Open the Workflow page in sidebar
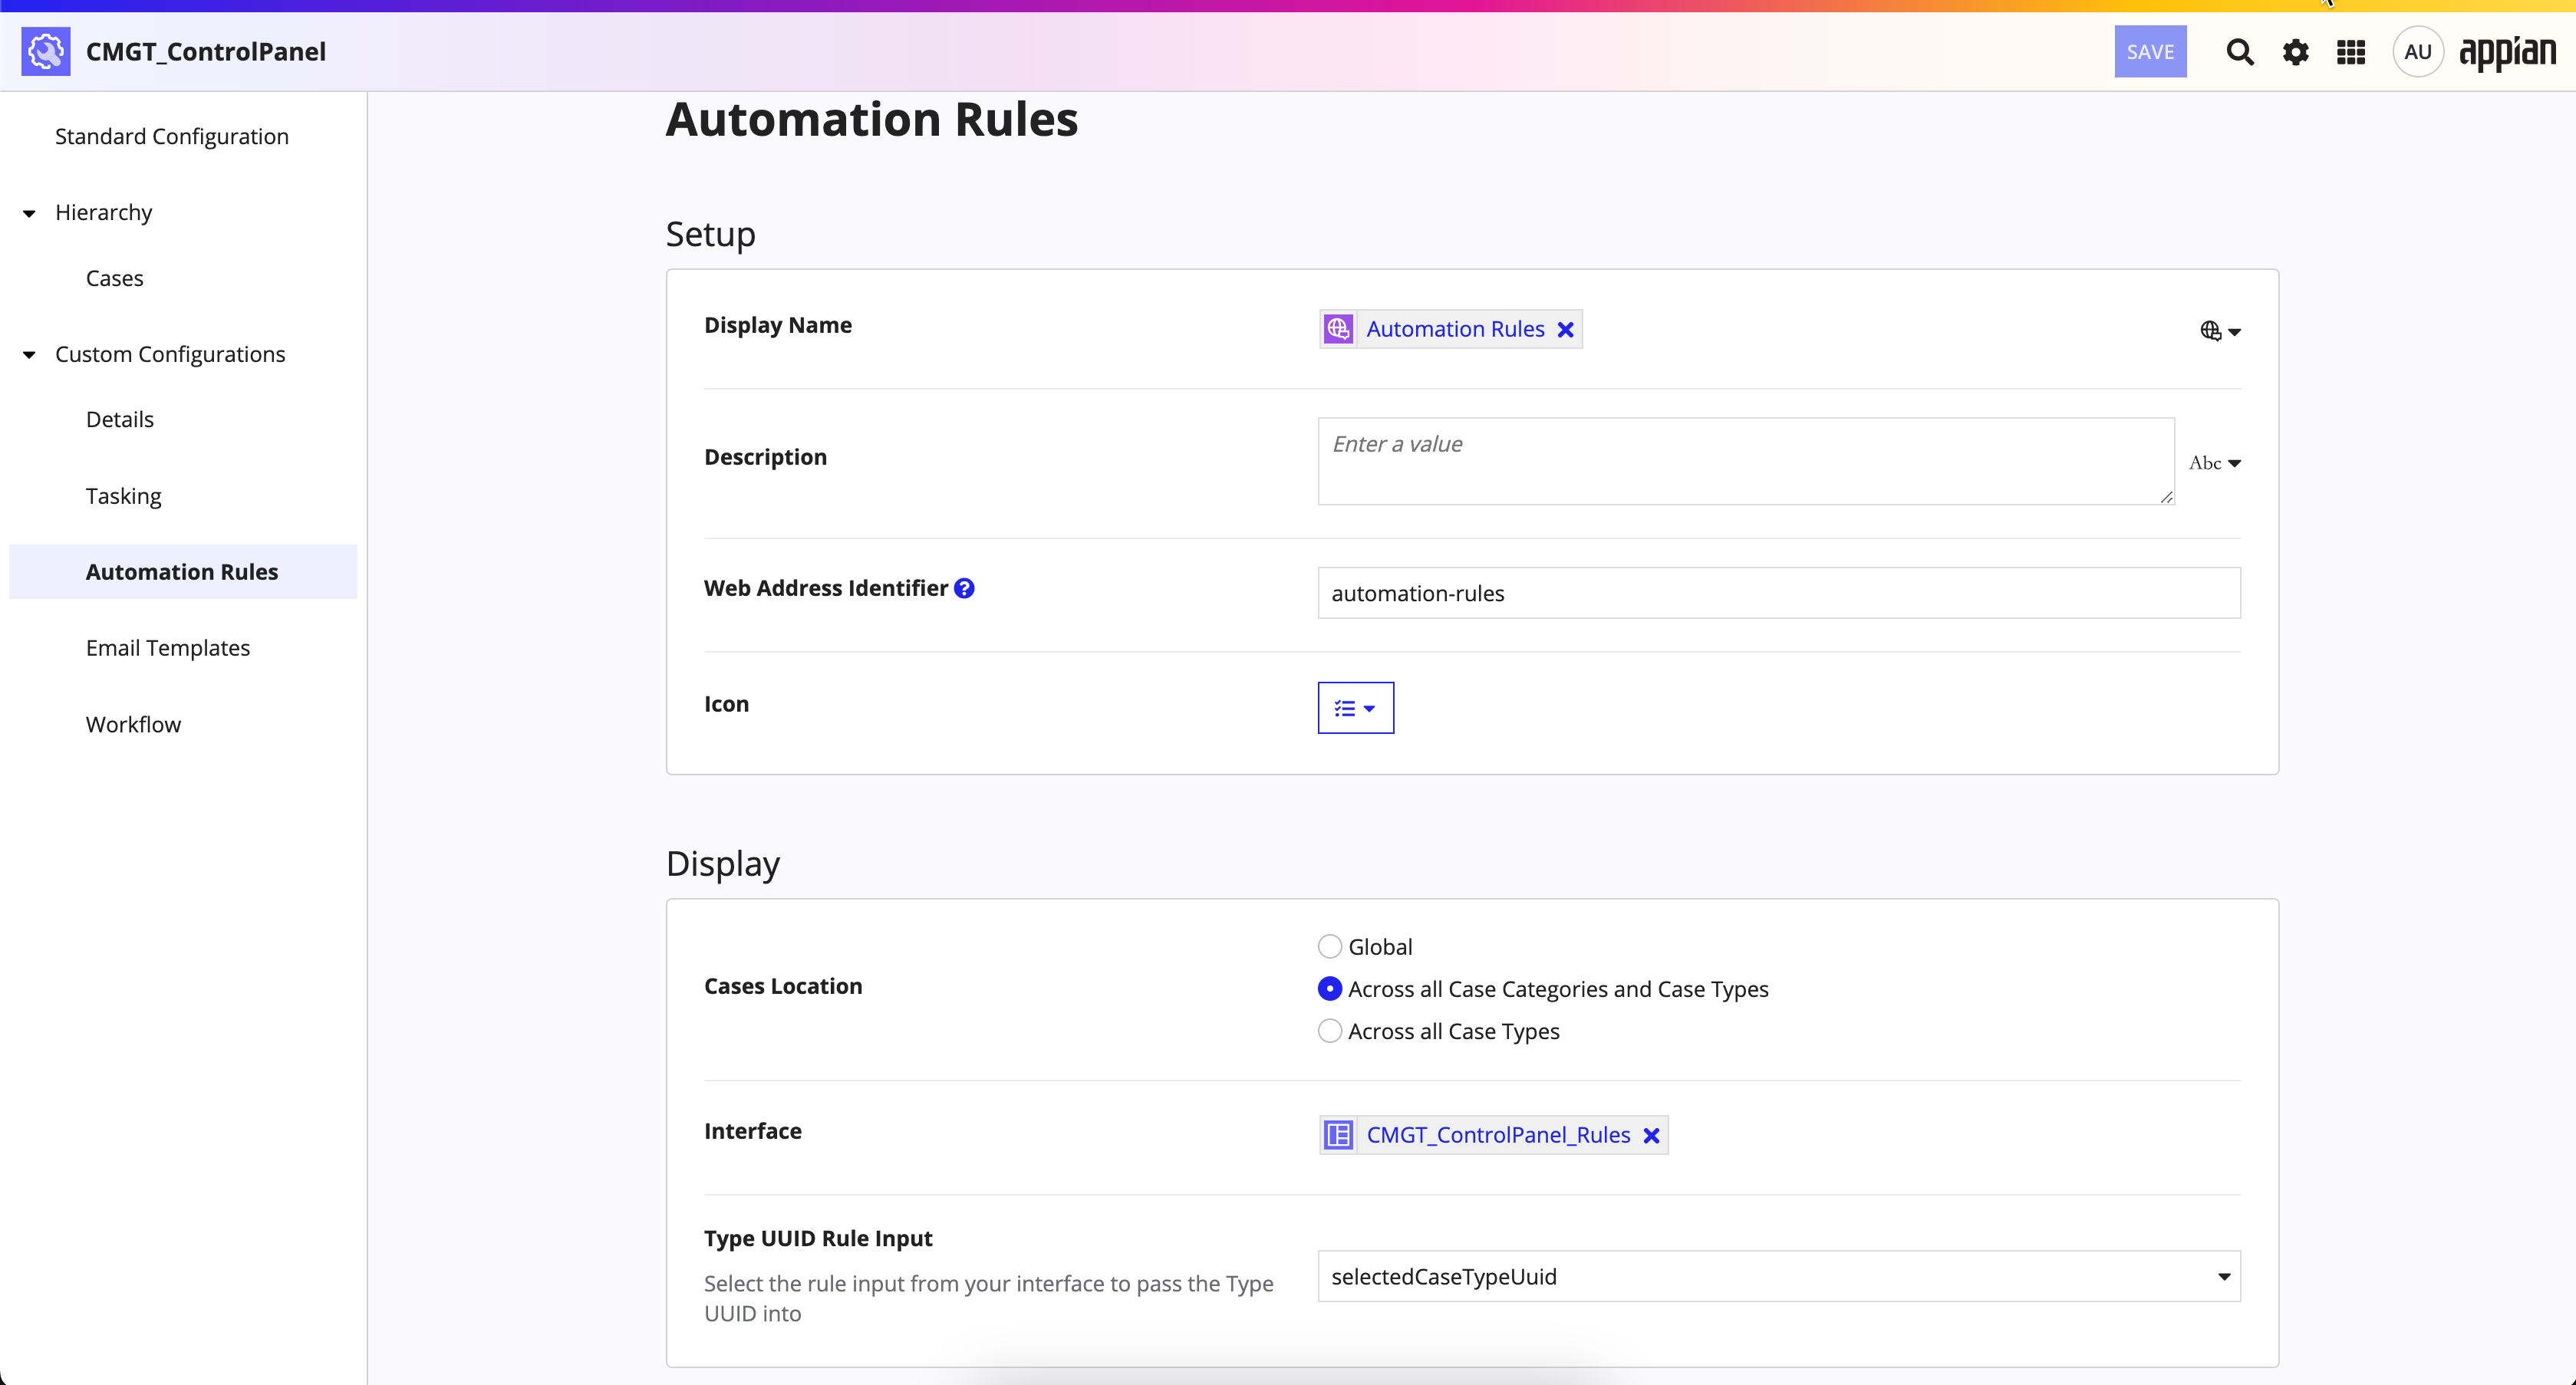 133,724
